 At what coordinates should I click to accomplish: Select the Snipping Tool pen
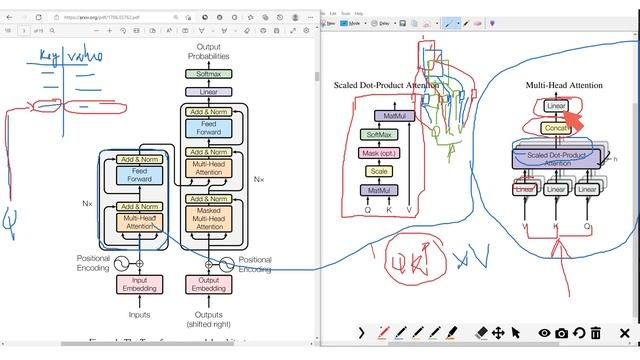(449, 23)
